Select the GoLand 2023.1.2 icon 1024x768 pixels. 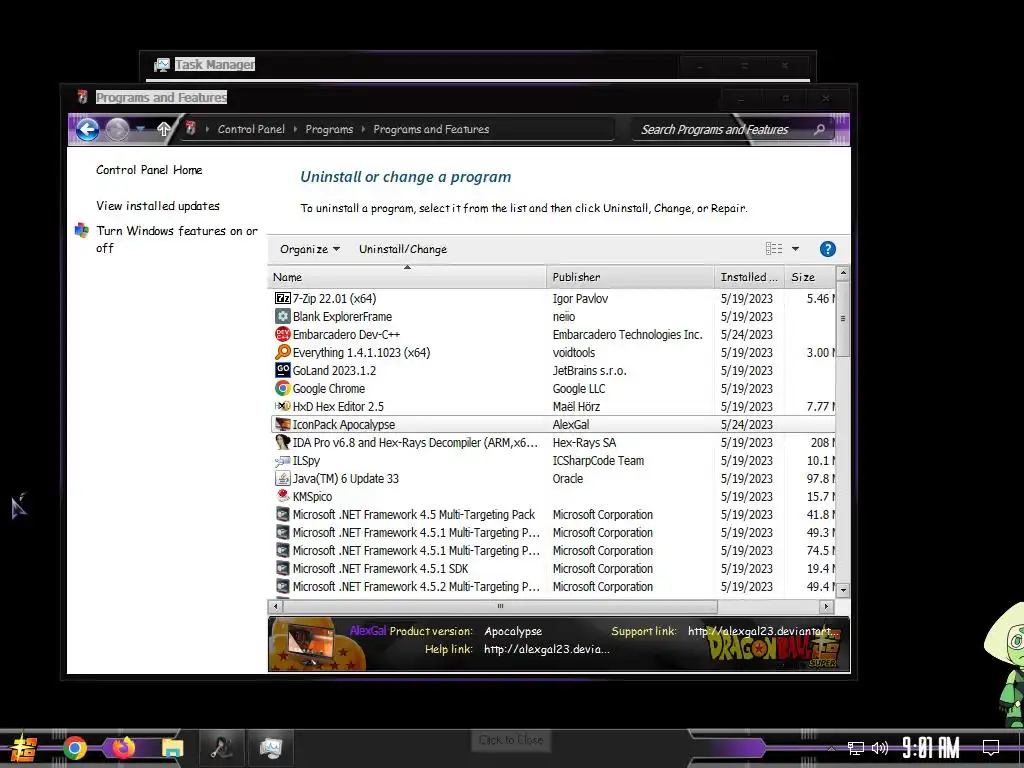[283, 370]
